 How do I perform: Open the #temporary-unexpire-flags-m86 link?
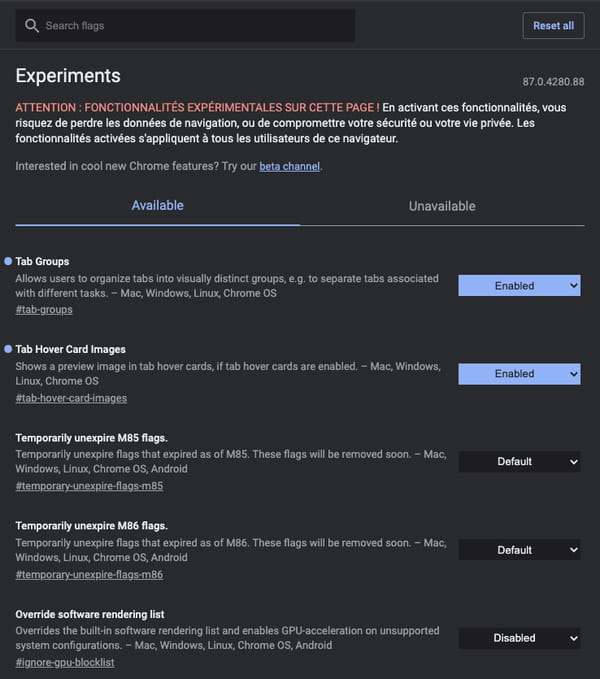click(x=90, y=575)
